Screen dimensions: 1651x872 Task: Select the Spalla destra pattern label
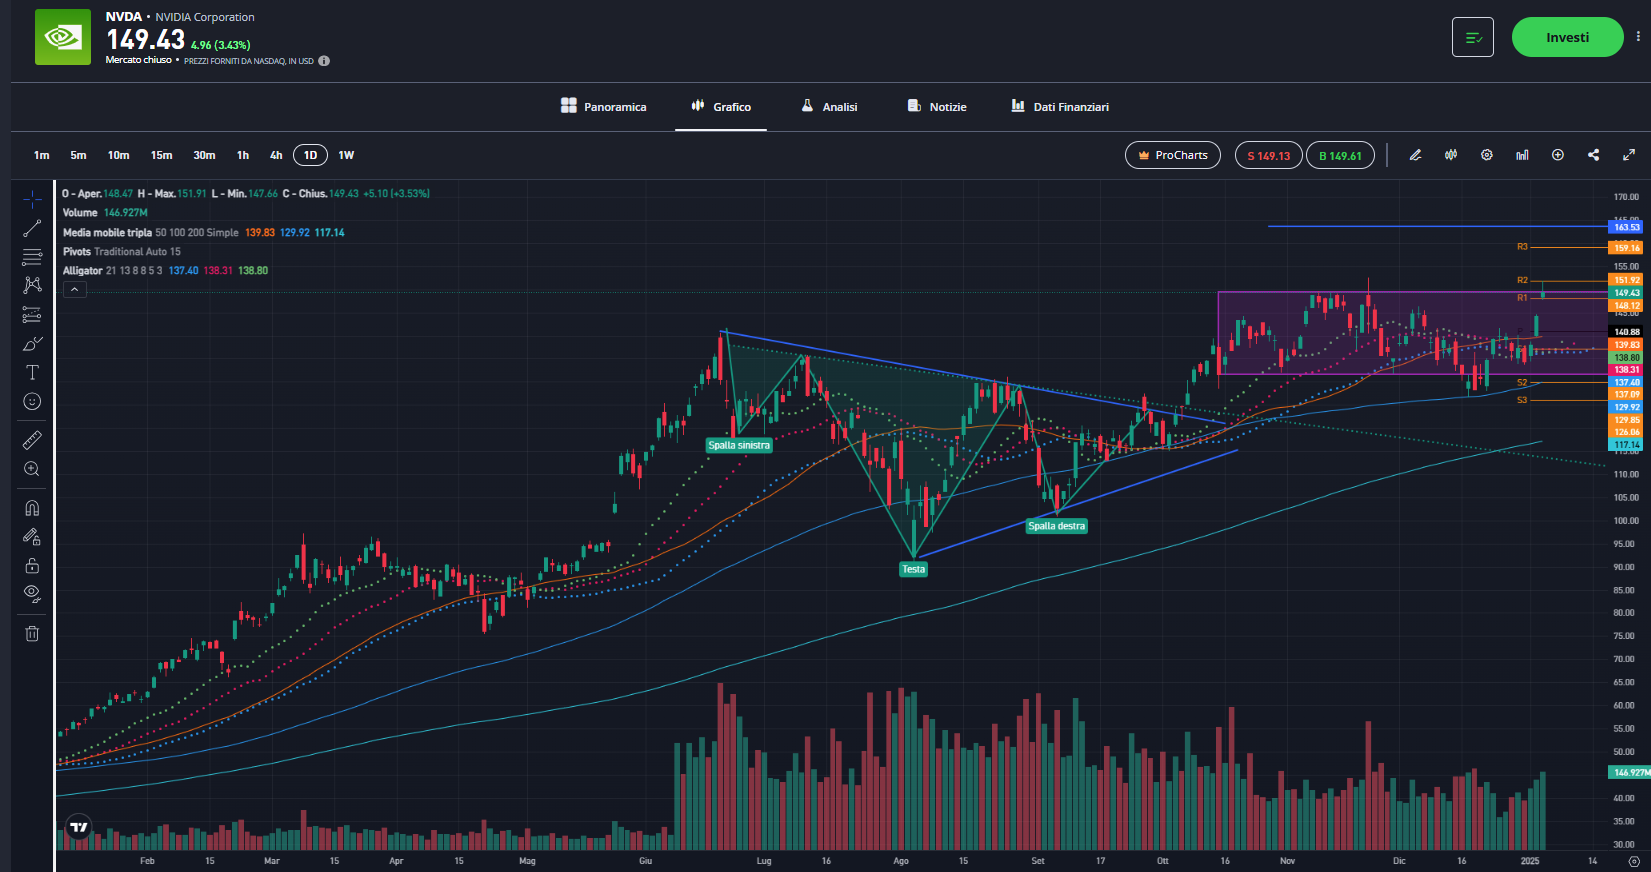(x=1057, y=526)
